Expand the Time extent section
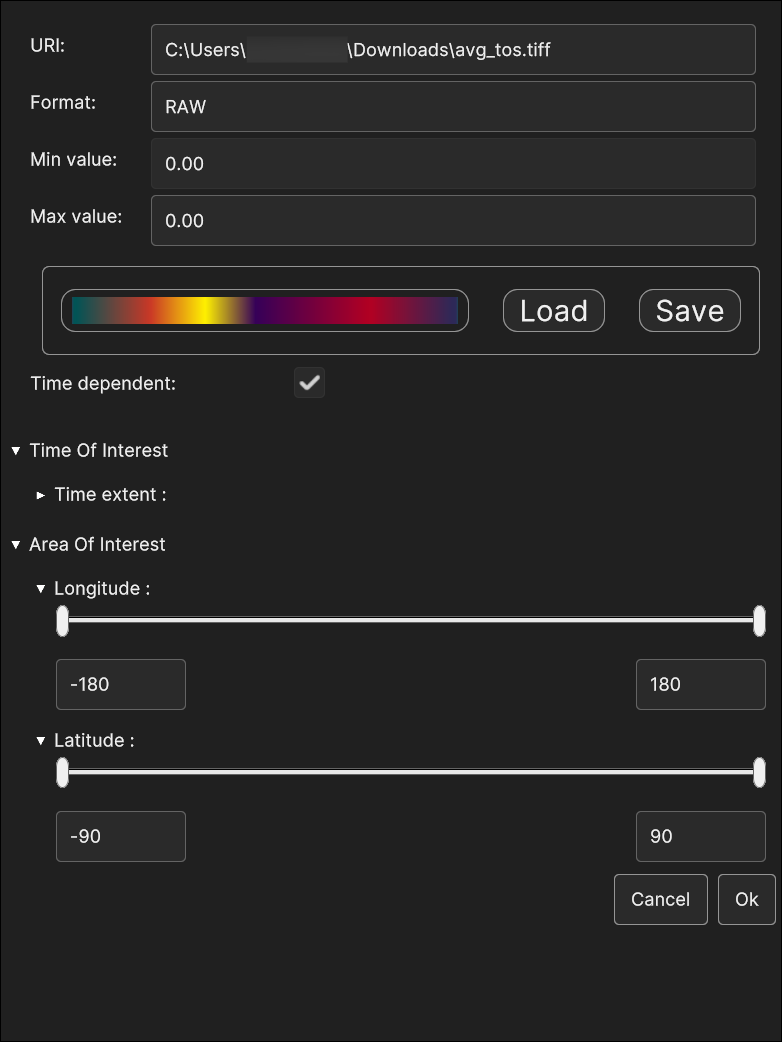Screen dimensions: 782x1042 point(41,495)
